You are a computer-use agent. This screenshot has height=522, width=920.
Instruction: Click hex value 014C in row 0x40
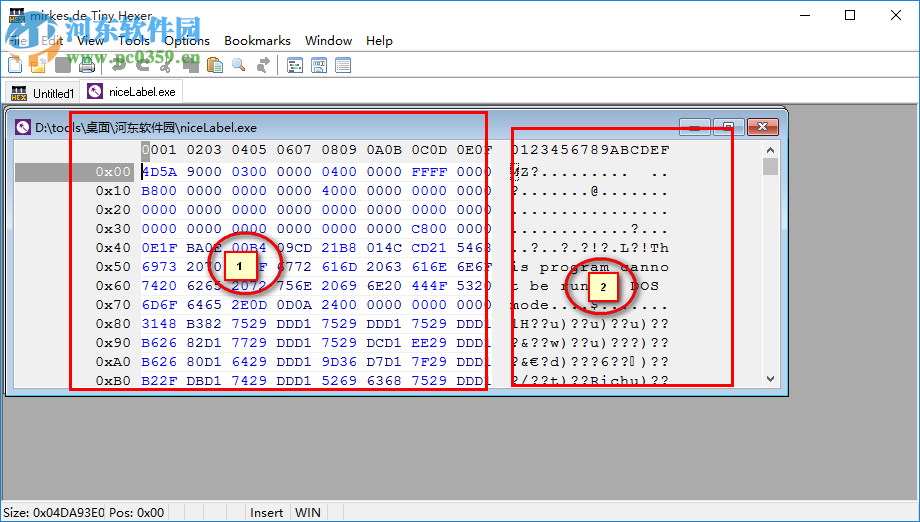click(x=384, y=248)
